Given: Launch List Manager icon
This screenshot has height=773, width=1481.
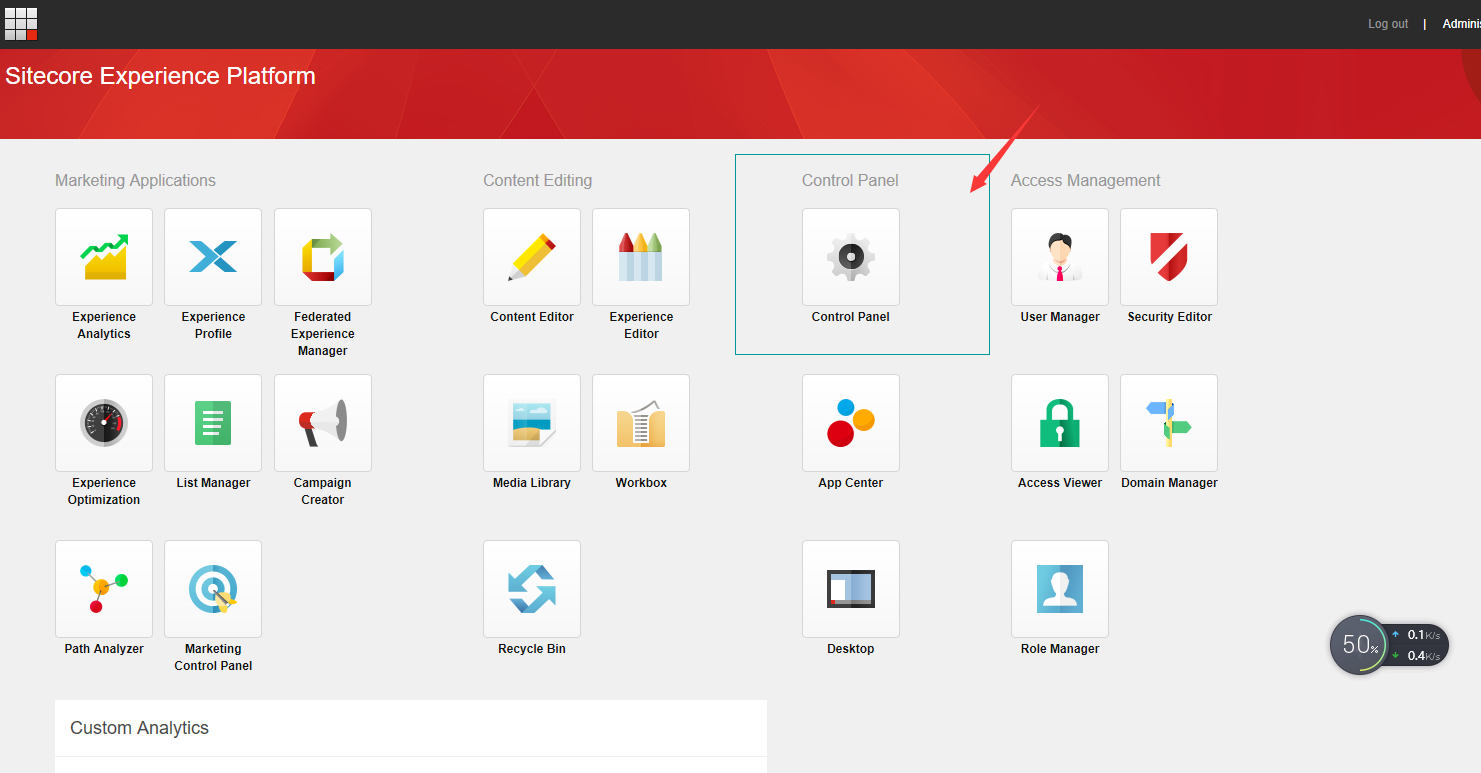Looking at the screenshot, I should [x=213, y=423].
